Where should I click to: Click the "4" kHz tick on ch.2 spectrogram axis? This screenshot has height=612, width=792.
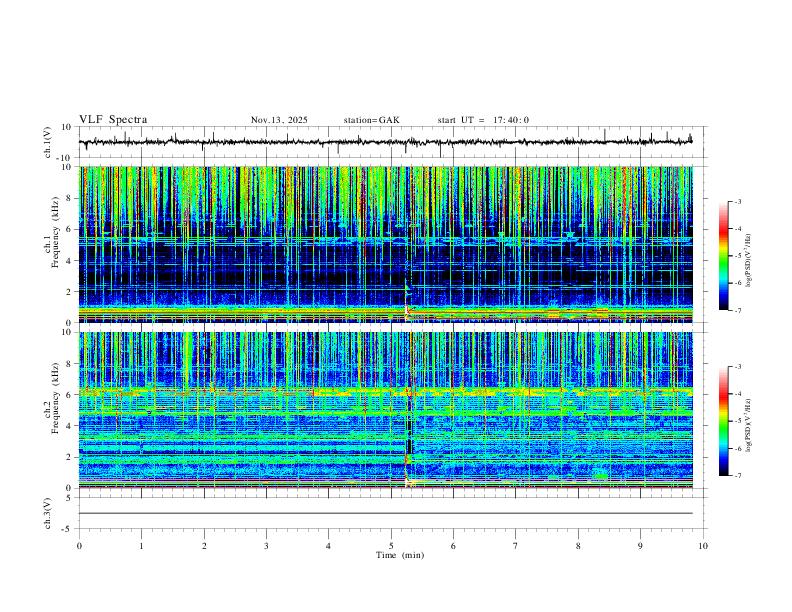(x=70, y=426)
